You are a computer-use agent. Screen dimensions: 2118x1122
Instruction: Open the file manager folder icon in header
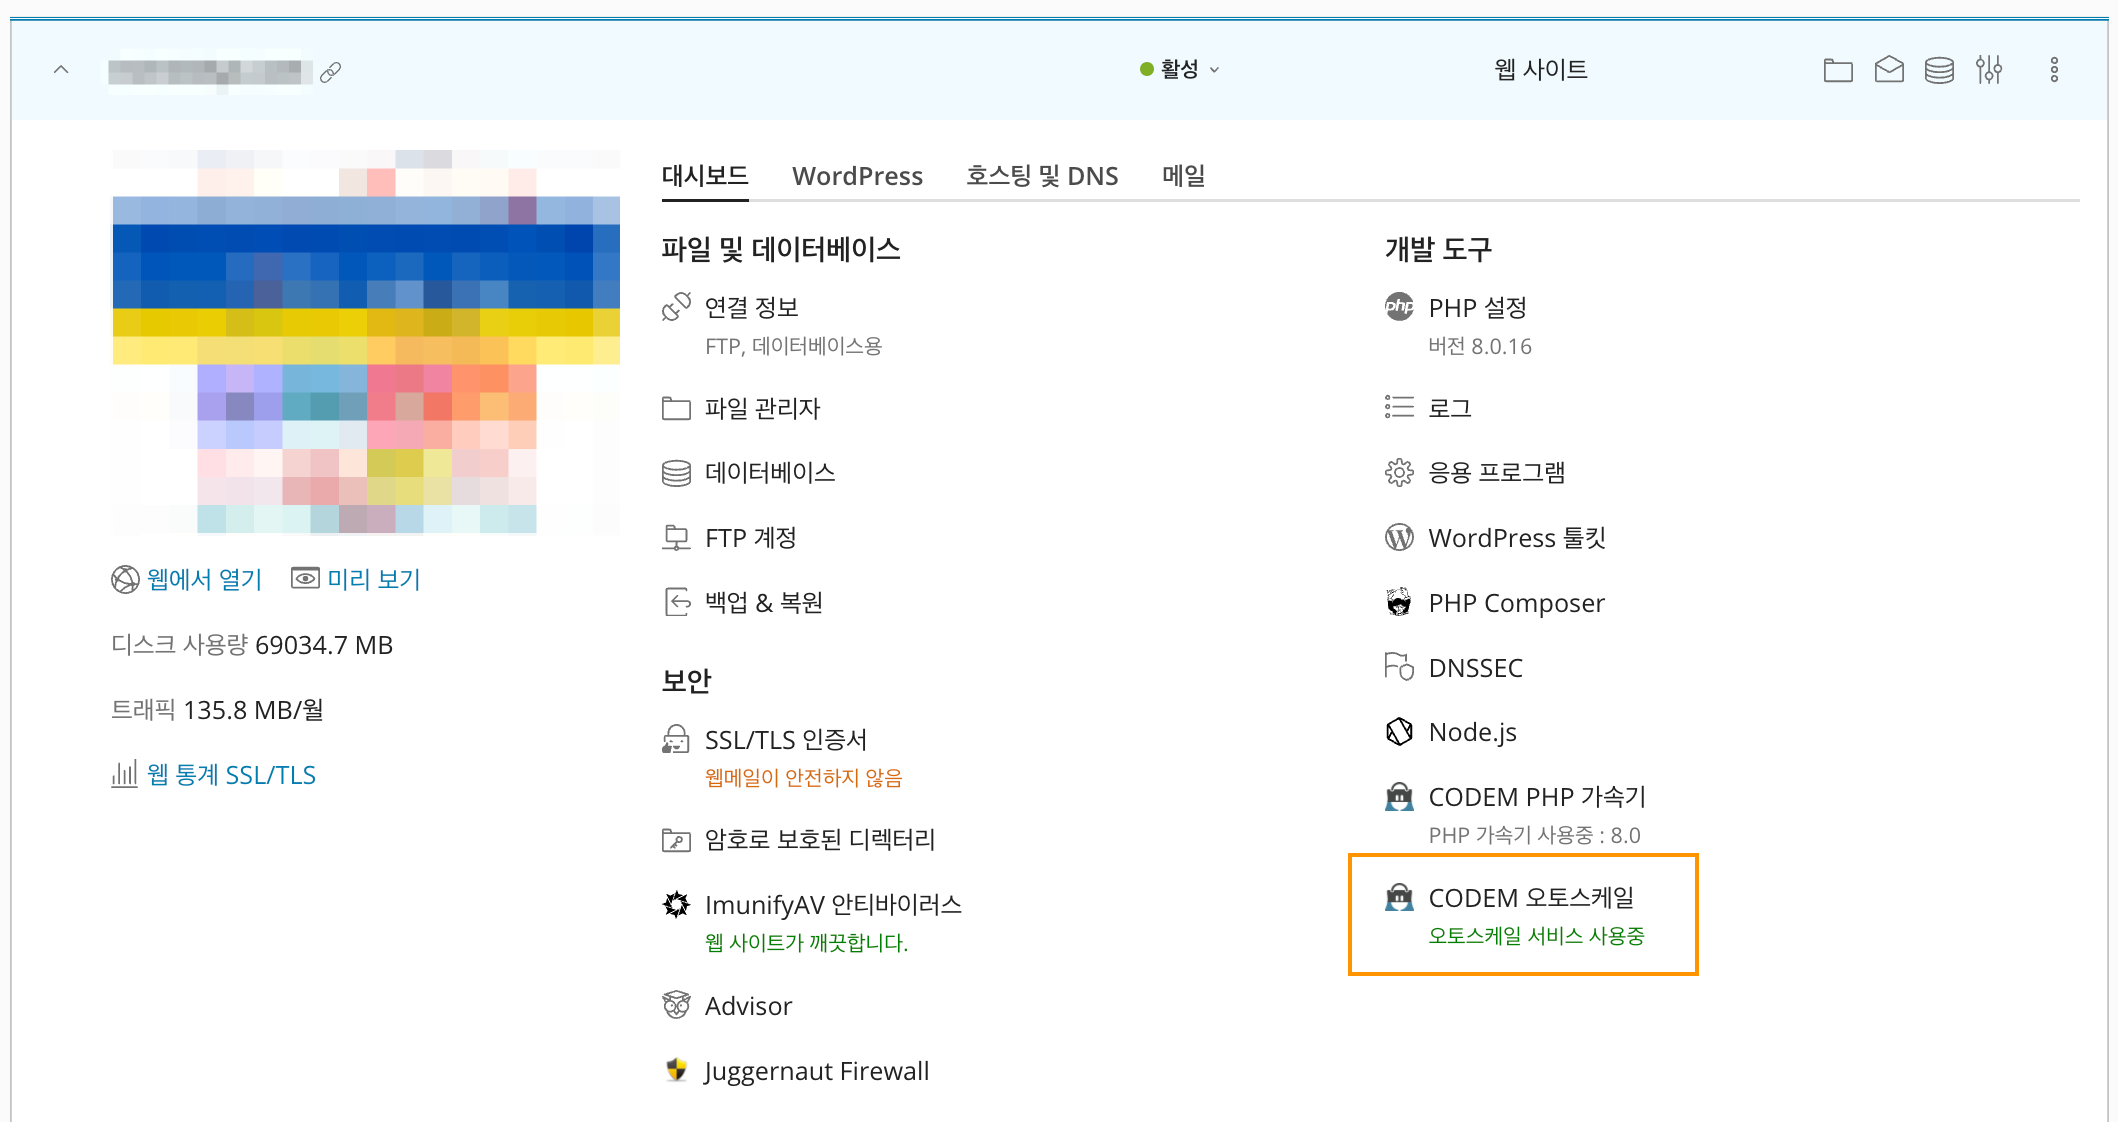click(x=1837, y=70)
